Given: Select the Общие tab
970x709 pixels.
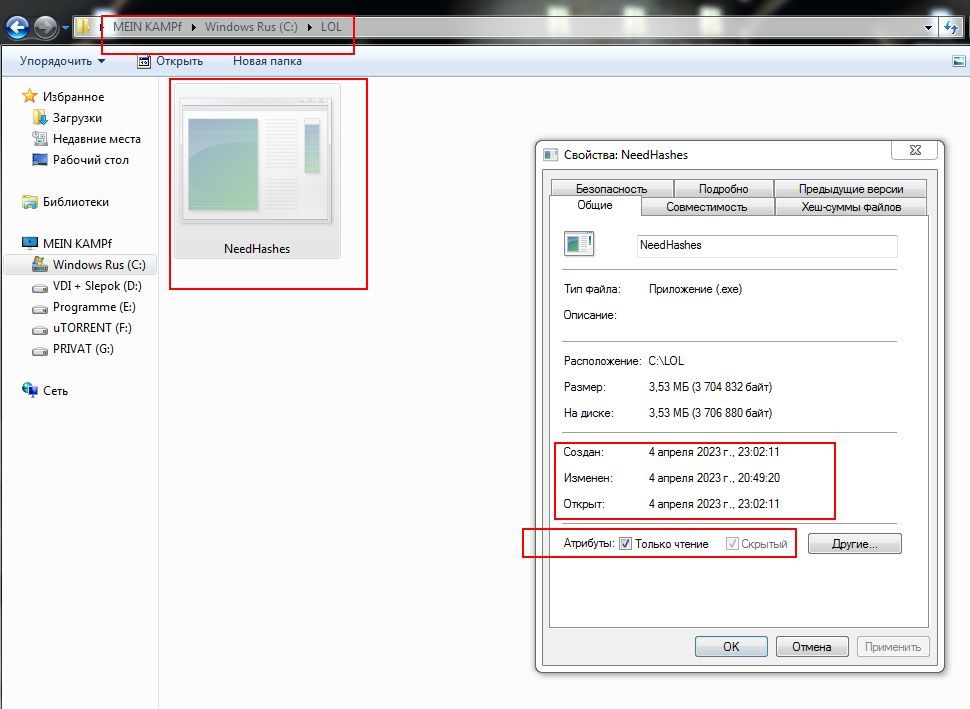Looking at the screenshot, I should coord(594,205).
